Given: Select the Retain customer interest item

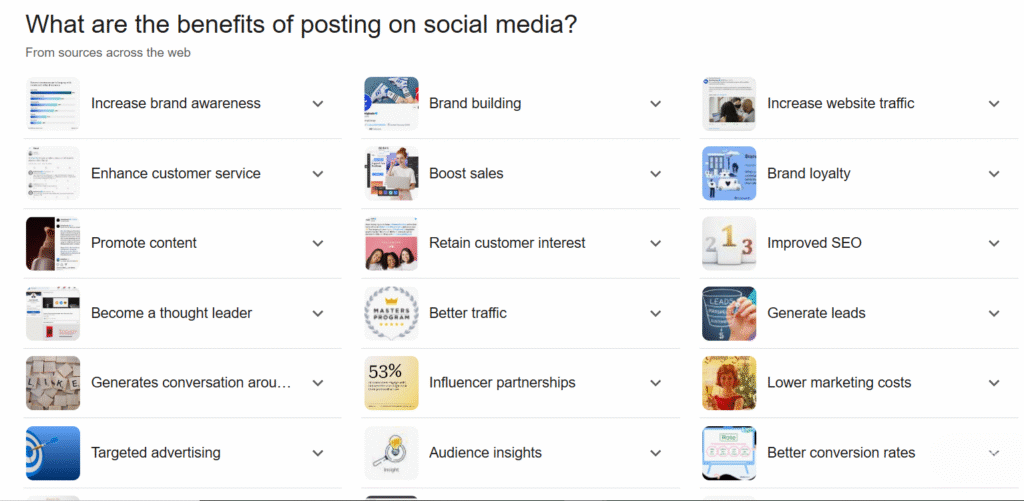Looking at the screenshot, I should 520,244.
